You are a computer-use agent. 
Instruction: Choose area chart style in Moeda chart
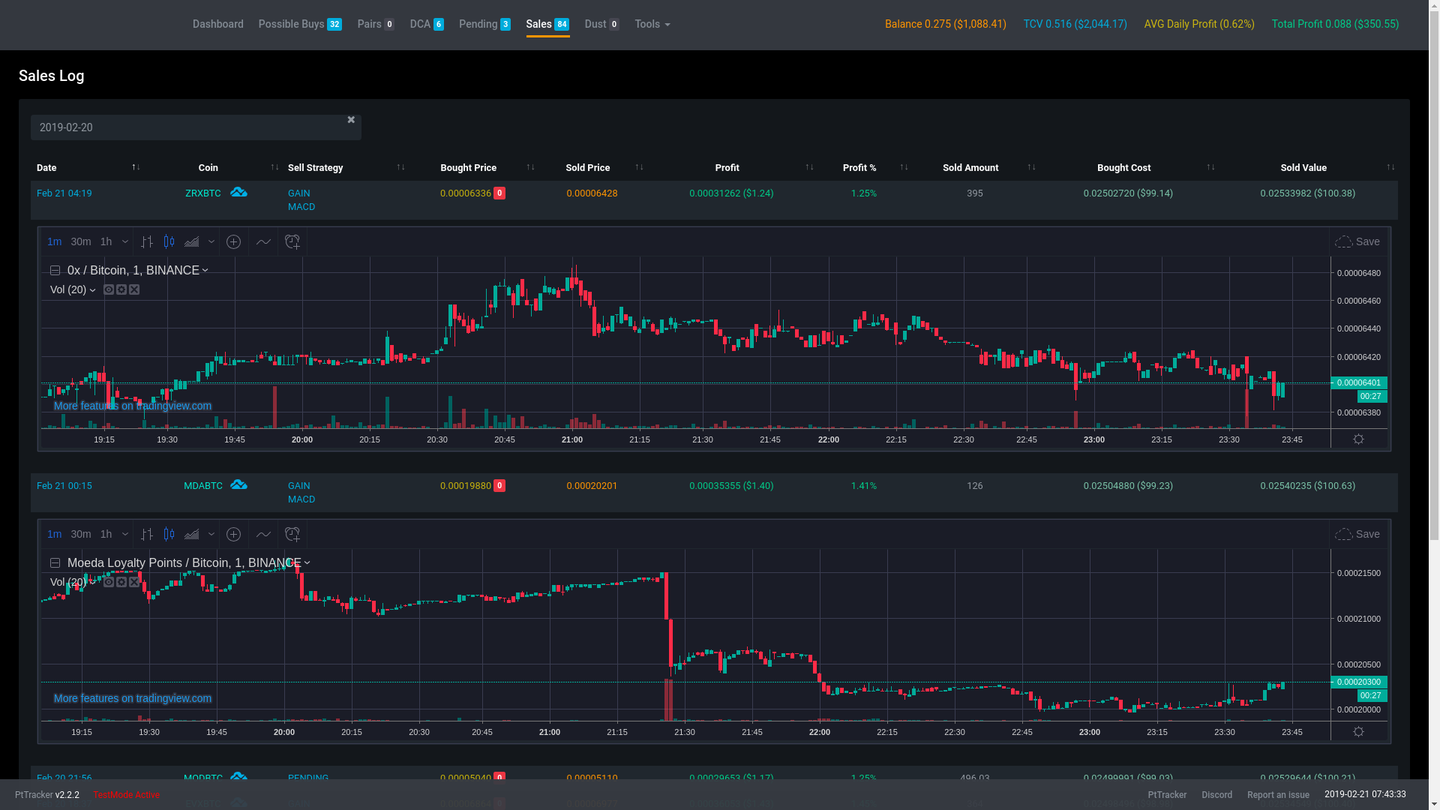click(x=192, y=534)
